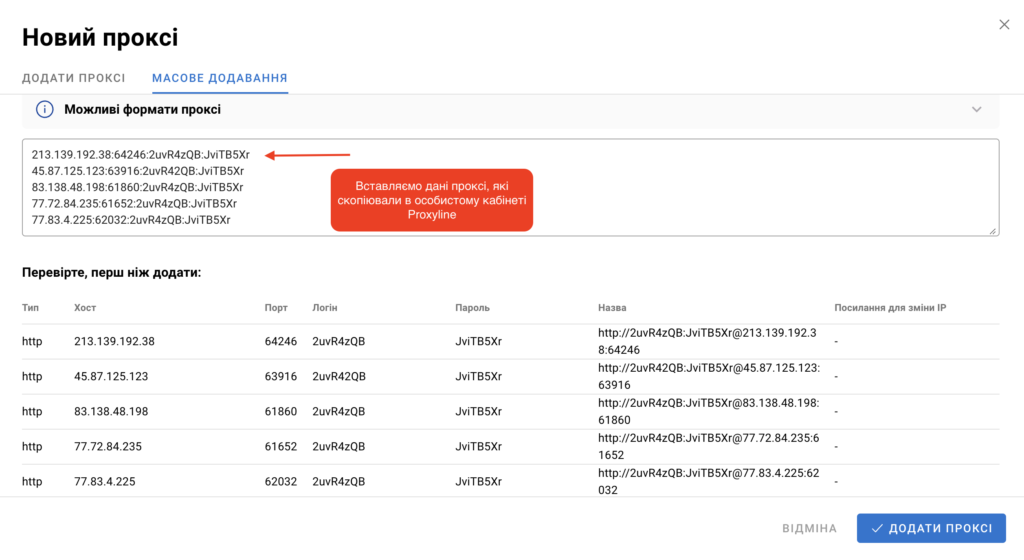Click the Назва cell for host 77.83.4.225
The height and width of the screenshot is (560, 1024).
click(708, 482)
